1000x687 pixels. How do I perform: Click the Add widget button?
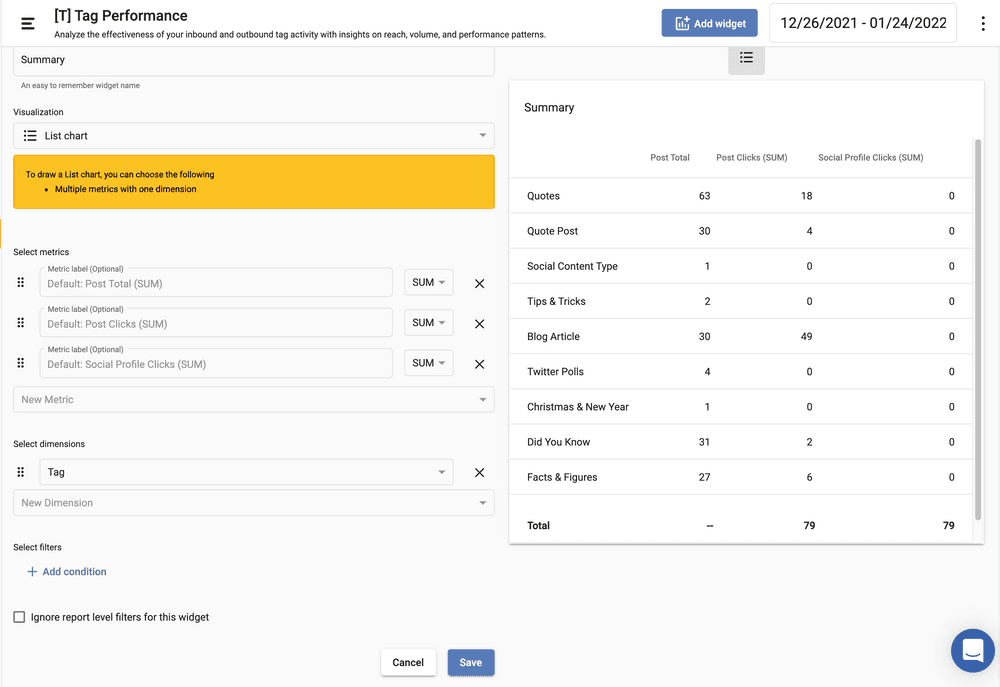709,23
